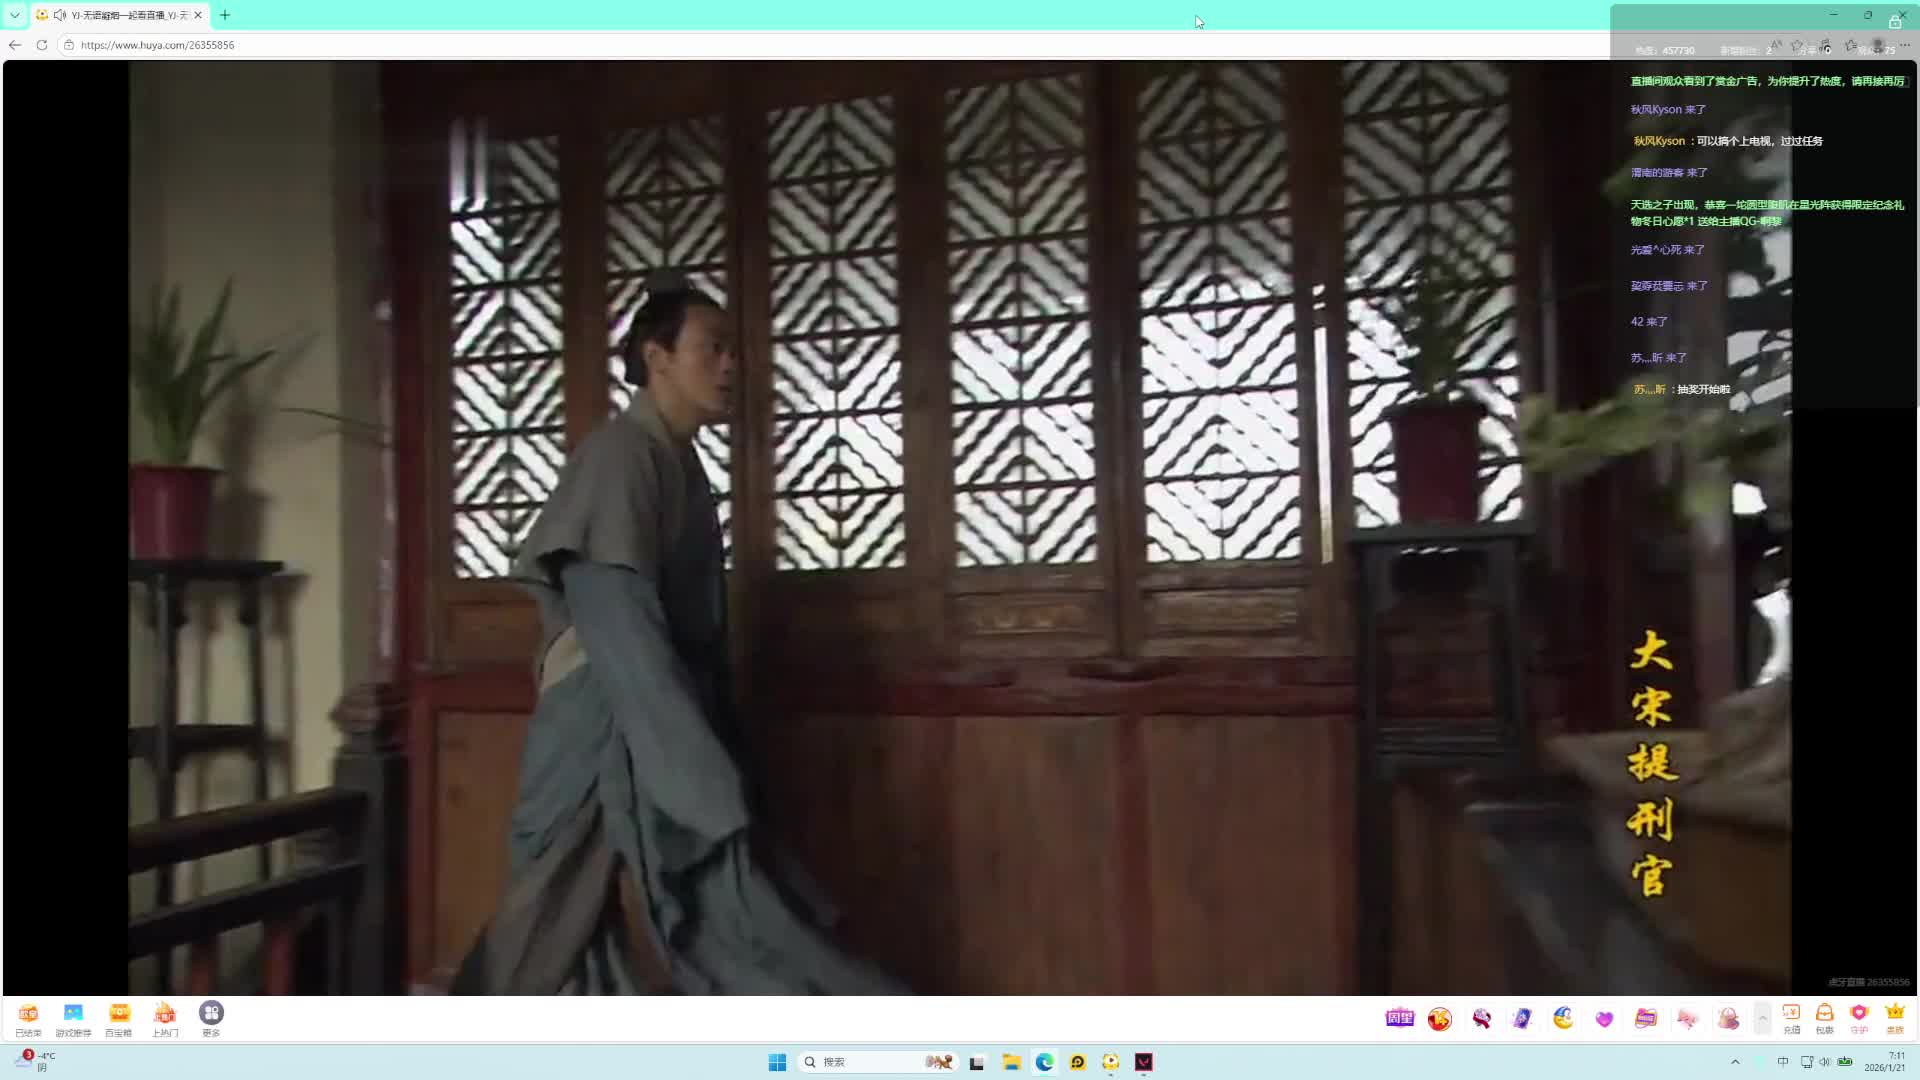
Task: Toggle the lock on the chat overlay
Action: [1894, 22]
